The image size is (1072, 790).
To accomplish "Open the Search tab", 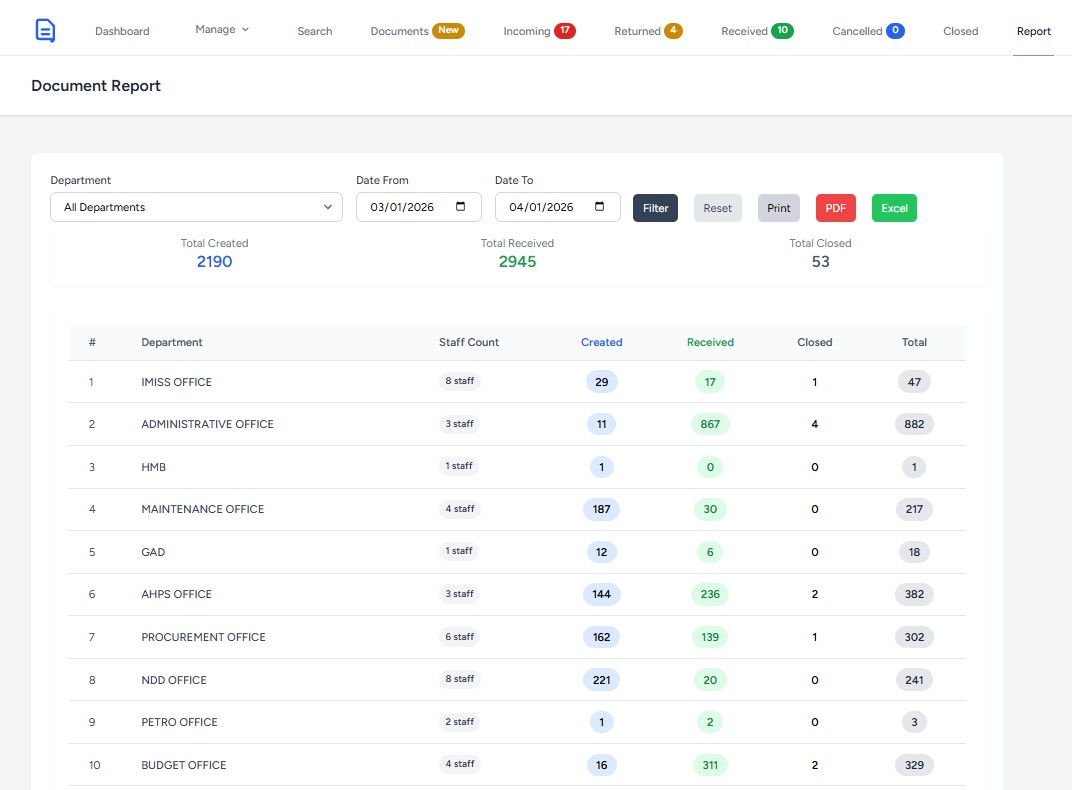I will tap(314, 31).
